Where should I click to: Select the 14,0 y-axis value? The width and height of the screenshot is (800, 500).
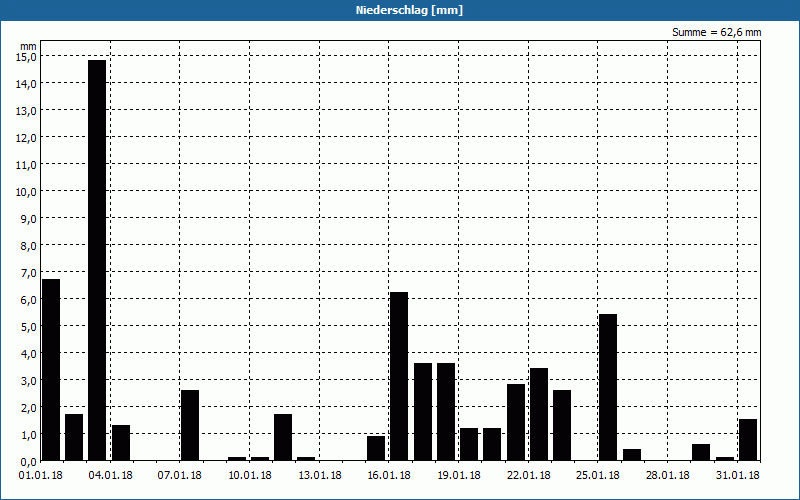(x=26, y=83)
